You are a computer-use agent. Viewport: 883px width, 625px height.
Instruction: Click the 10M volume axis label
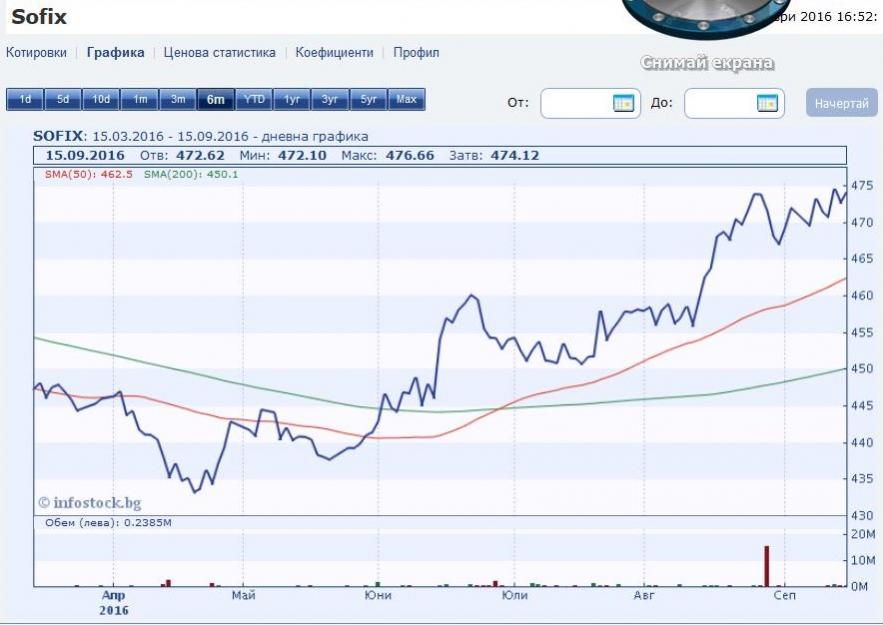[x=863, y=560]
